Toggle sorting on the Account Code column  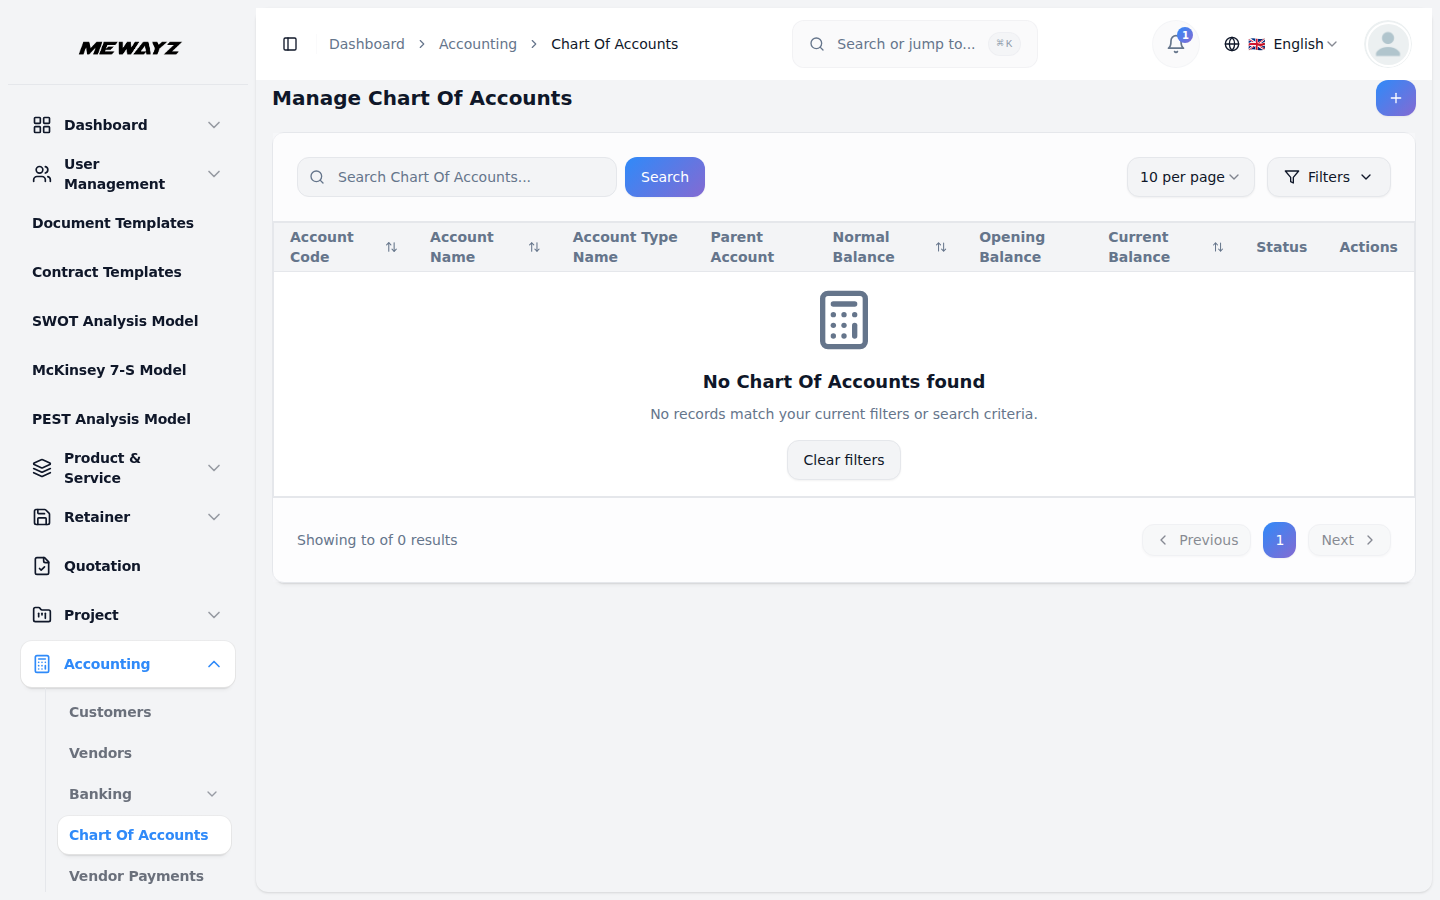click(x=391, y=246)
